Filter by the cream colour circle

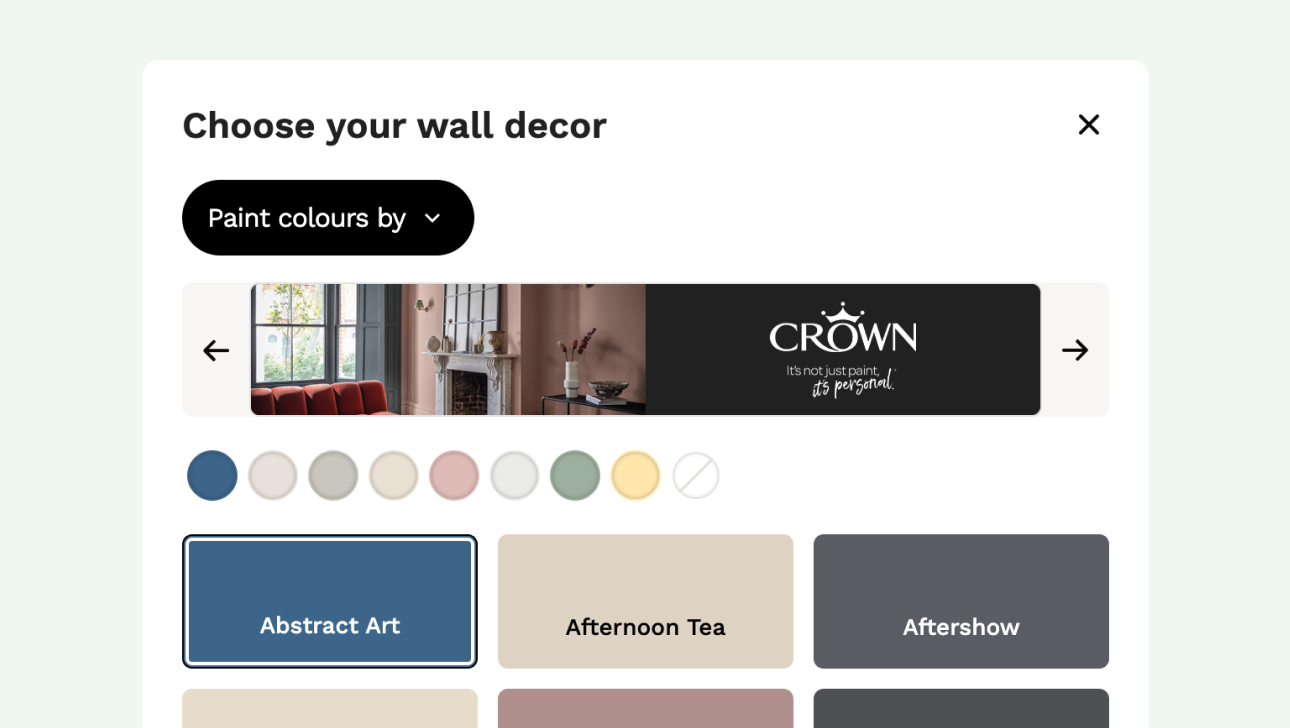point(394,475)
